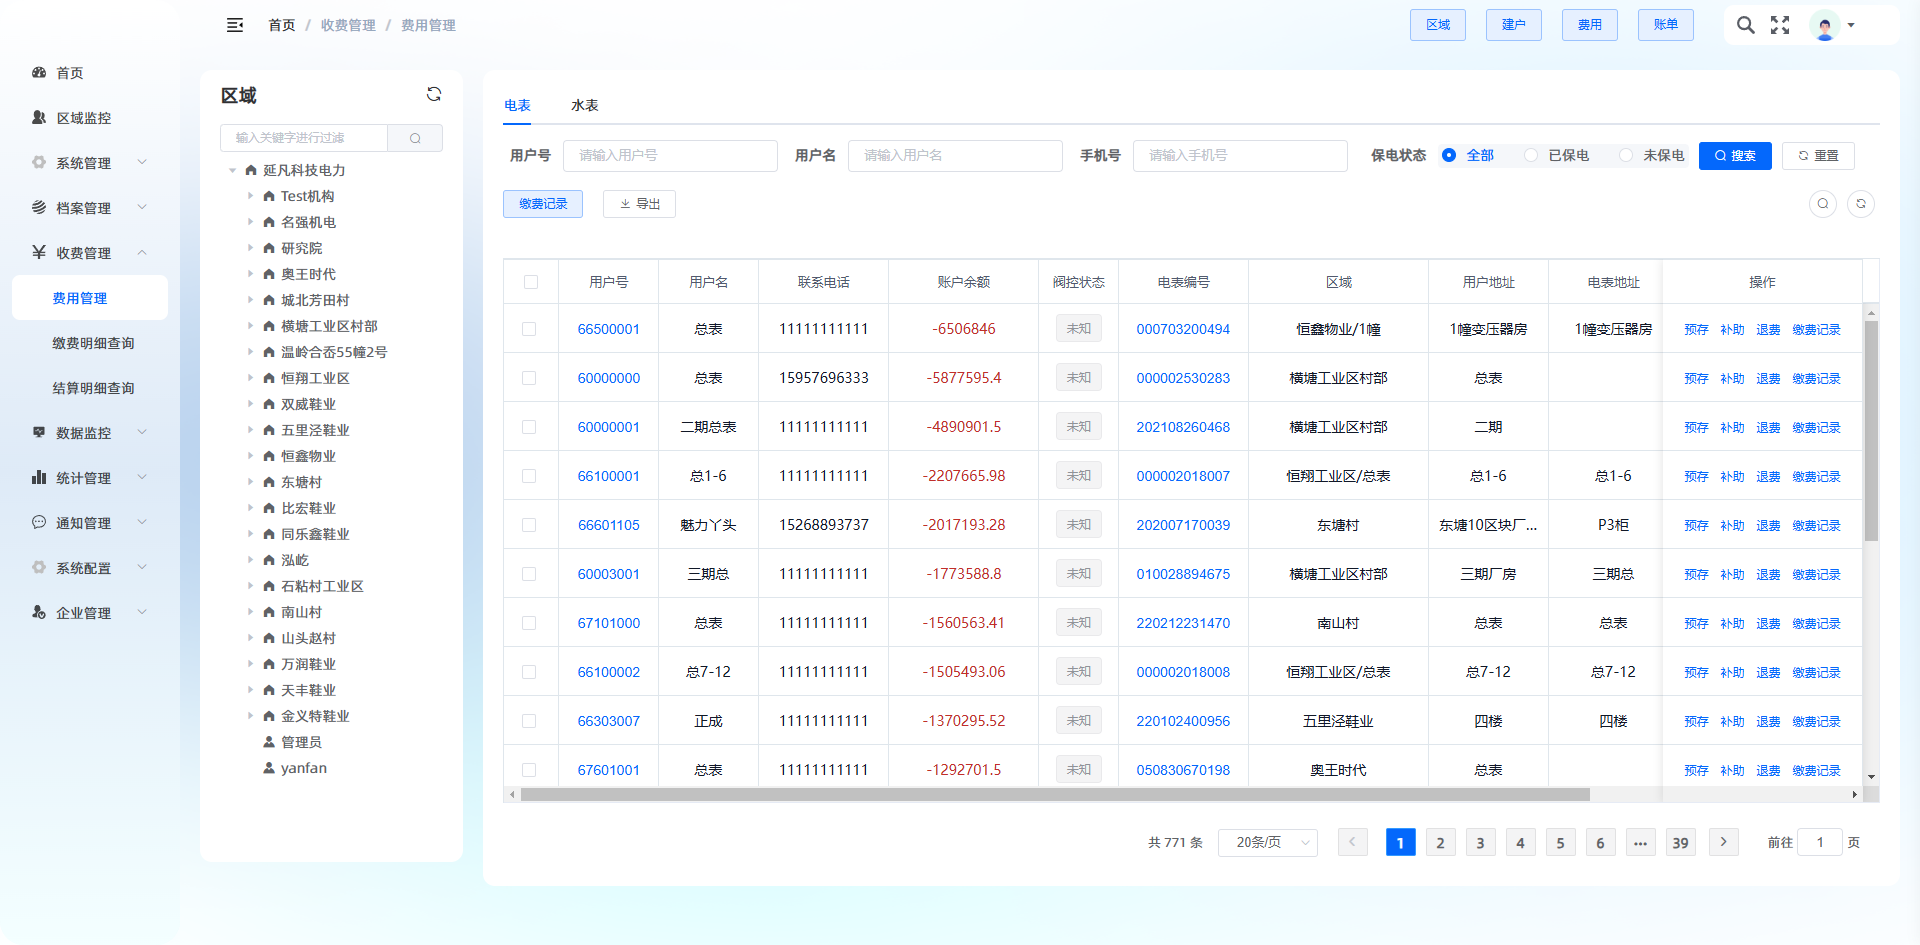Click the region filter search icon button

coord(415,138)
